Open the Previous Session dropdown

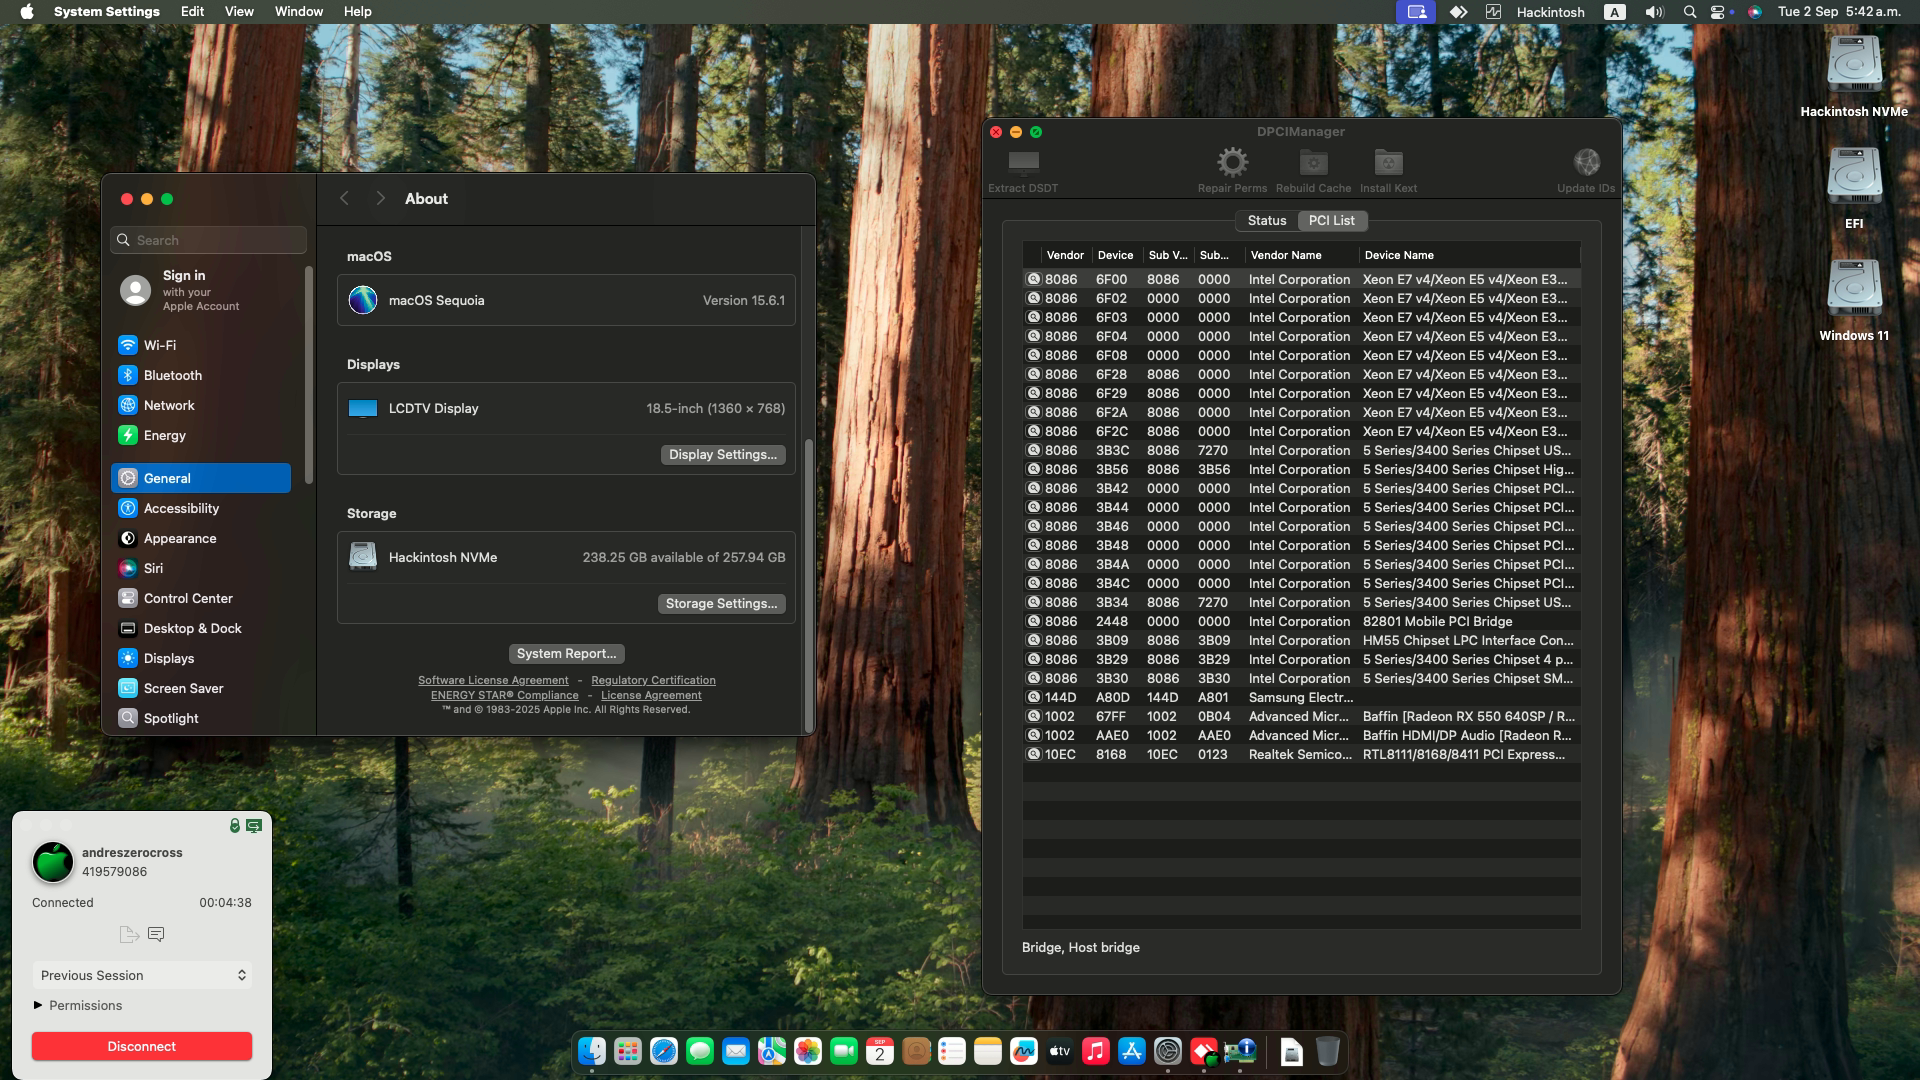141,975
